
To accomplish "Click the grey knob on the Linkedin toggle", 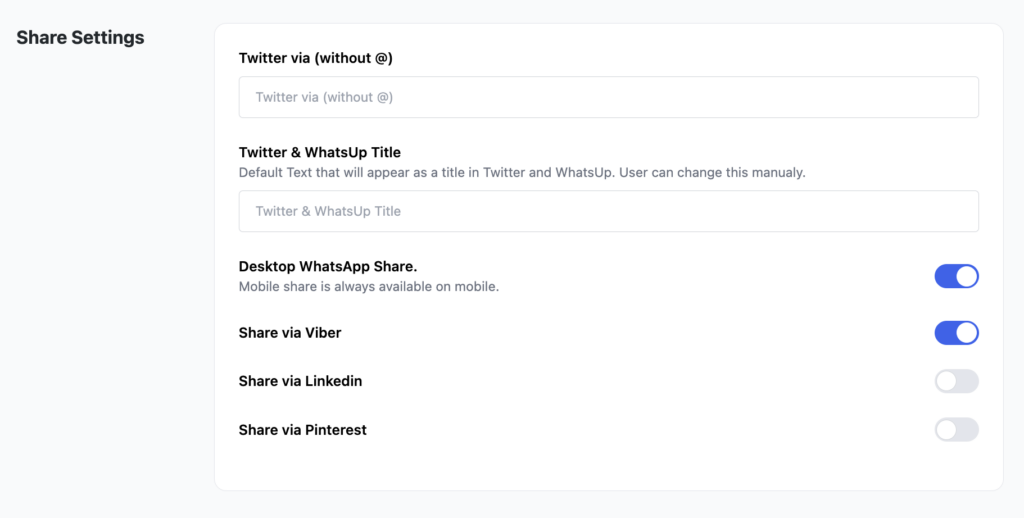I will click(x=946, y=381).
